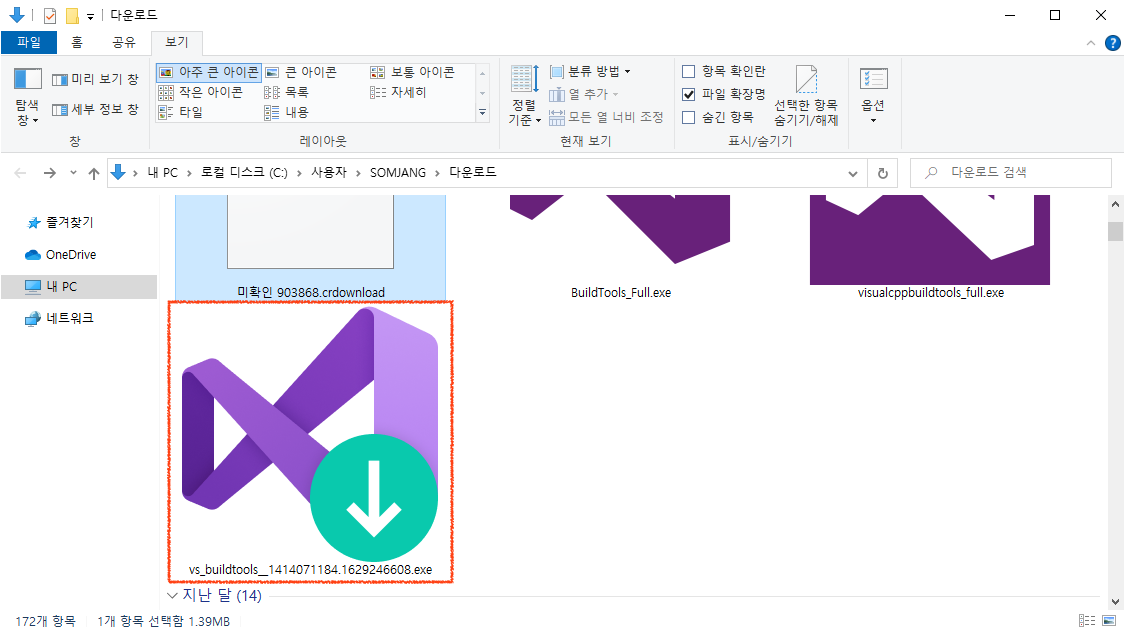Switch to the Home (홈) tab
The width and height of the screenshot is (1125, 634).
tap(77, 42)
